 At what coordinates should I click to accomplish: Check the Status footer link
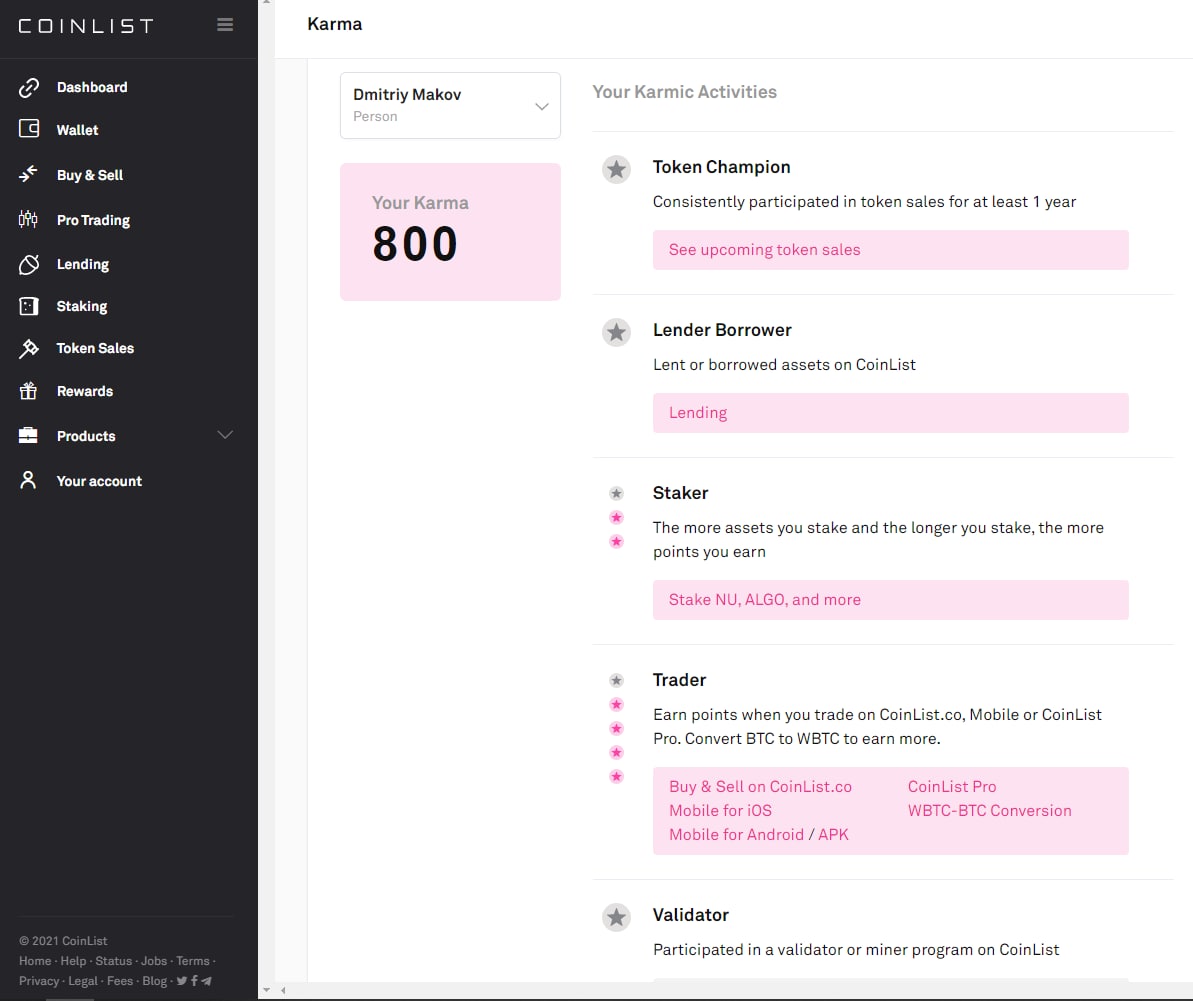(x=113, y=961)
